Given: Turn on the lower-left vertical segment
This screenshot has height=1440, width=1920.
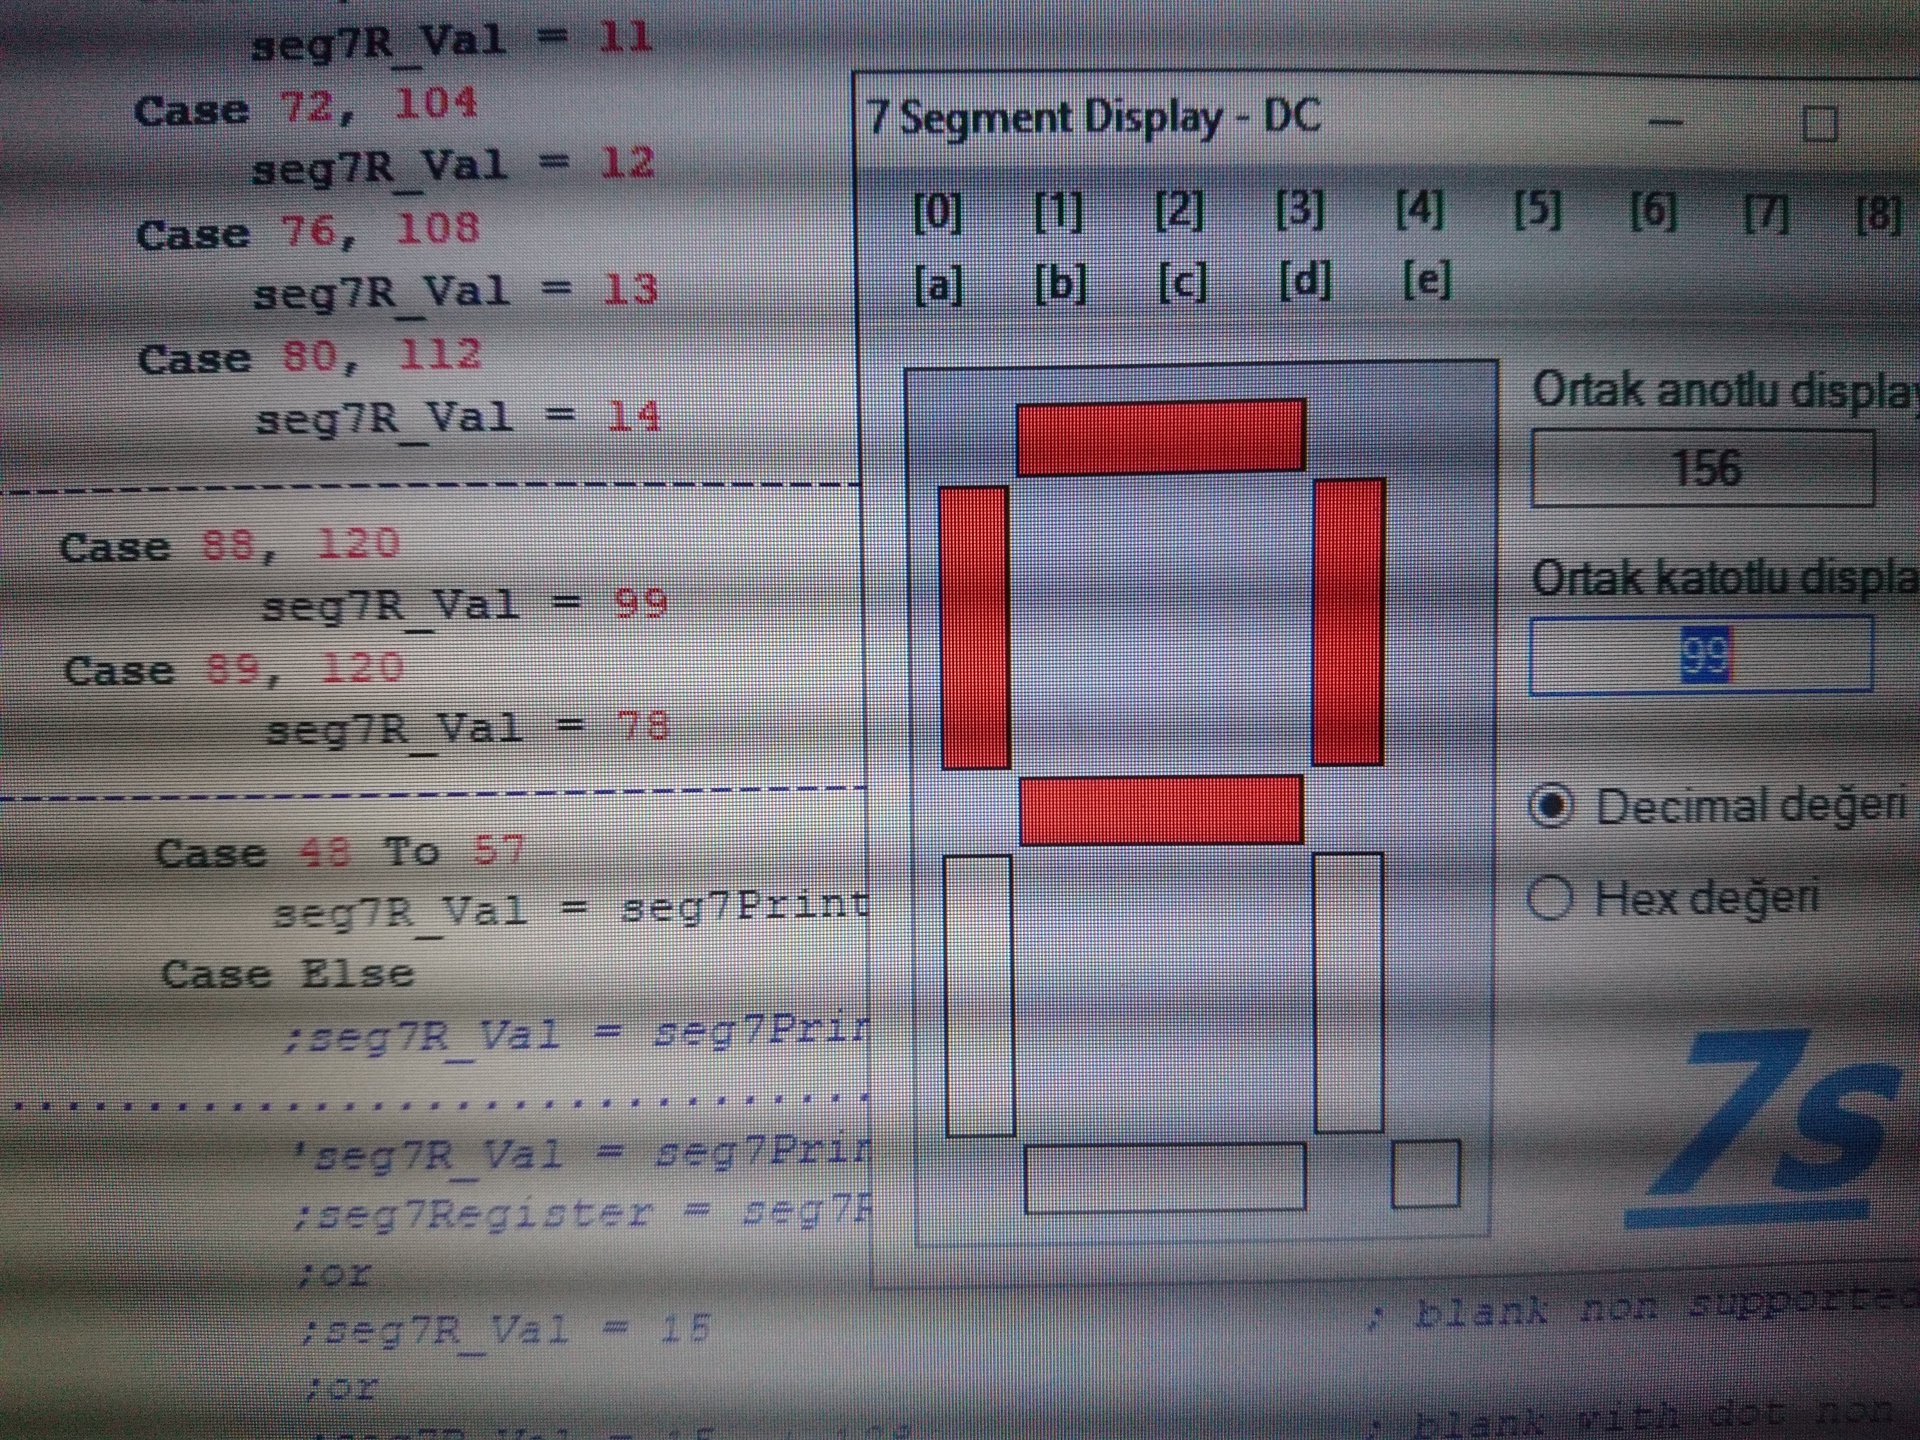Looking at the screenshot, I should (979, 995).
